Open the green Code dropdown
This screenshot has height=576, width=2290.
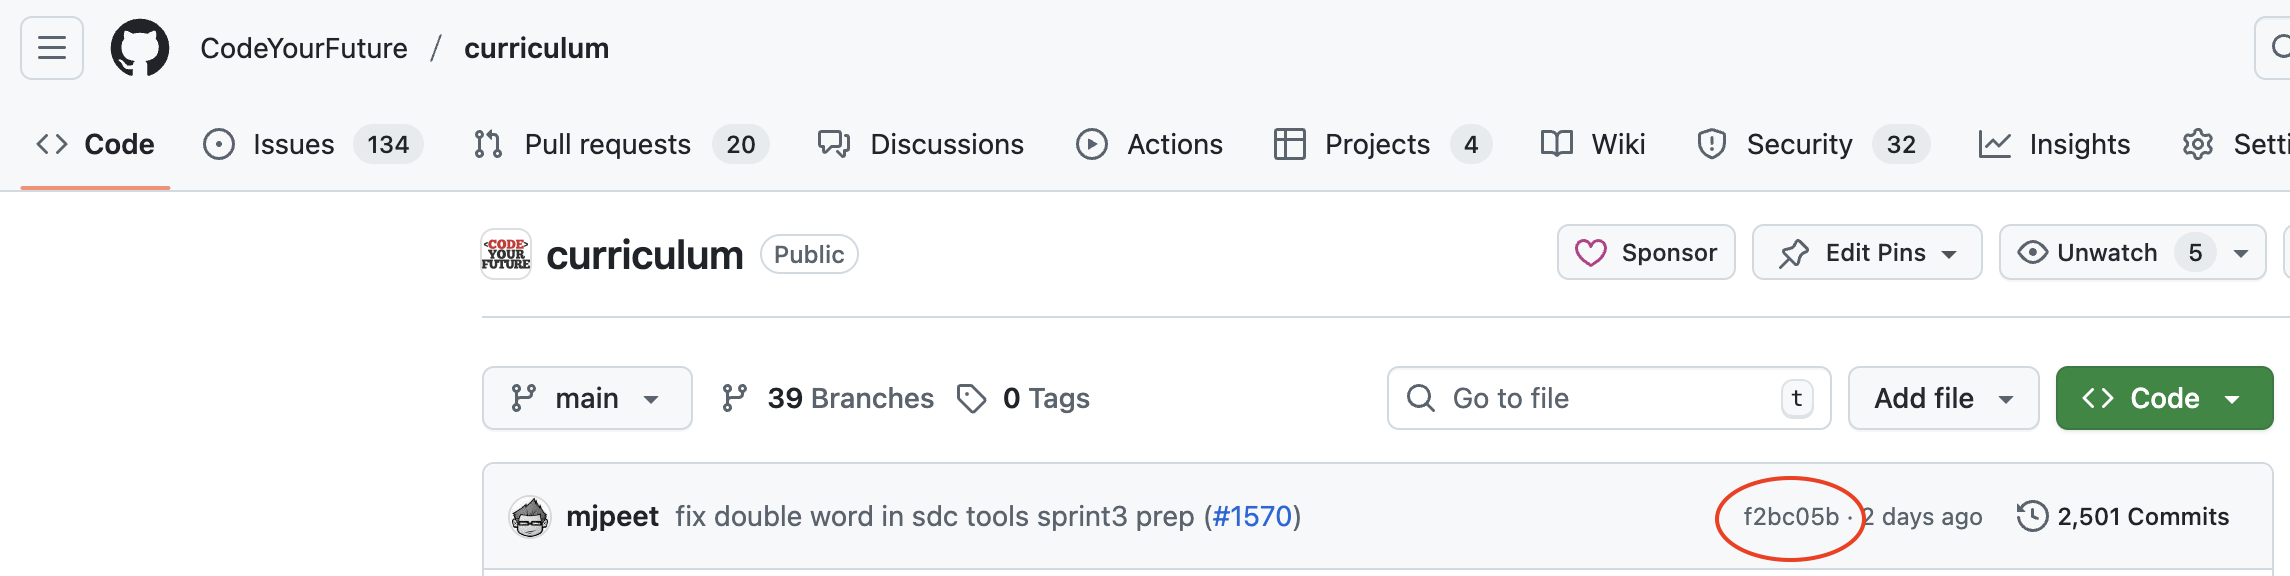(2163, 397)
